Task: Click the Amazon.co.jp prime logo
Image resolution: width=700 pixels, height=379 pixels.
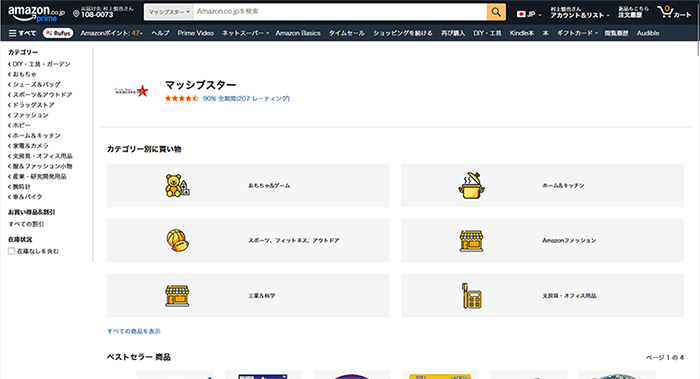Action: pos(36,13)
